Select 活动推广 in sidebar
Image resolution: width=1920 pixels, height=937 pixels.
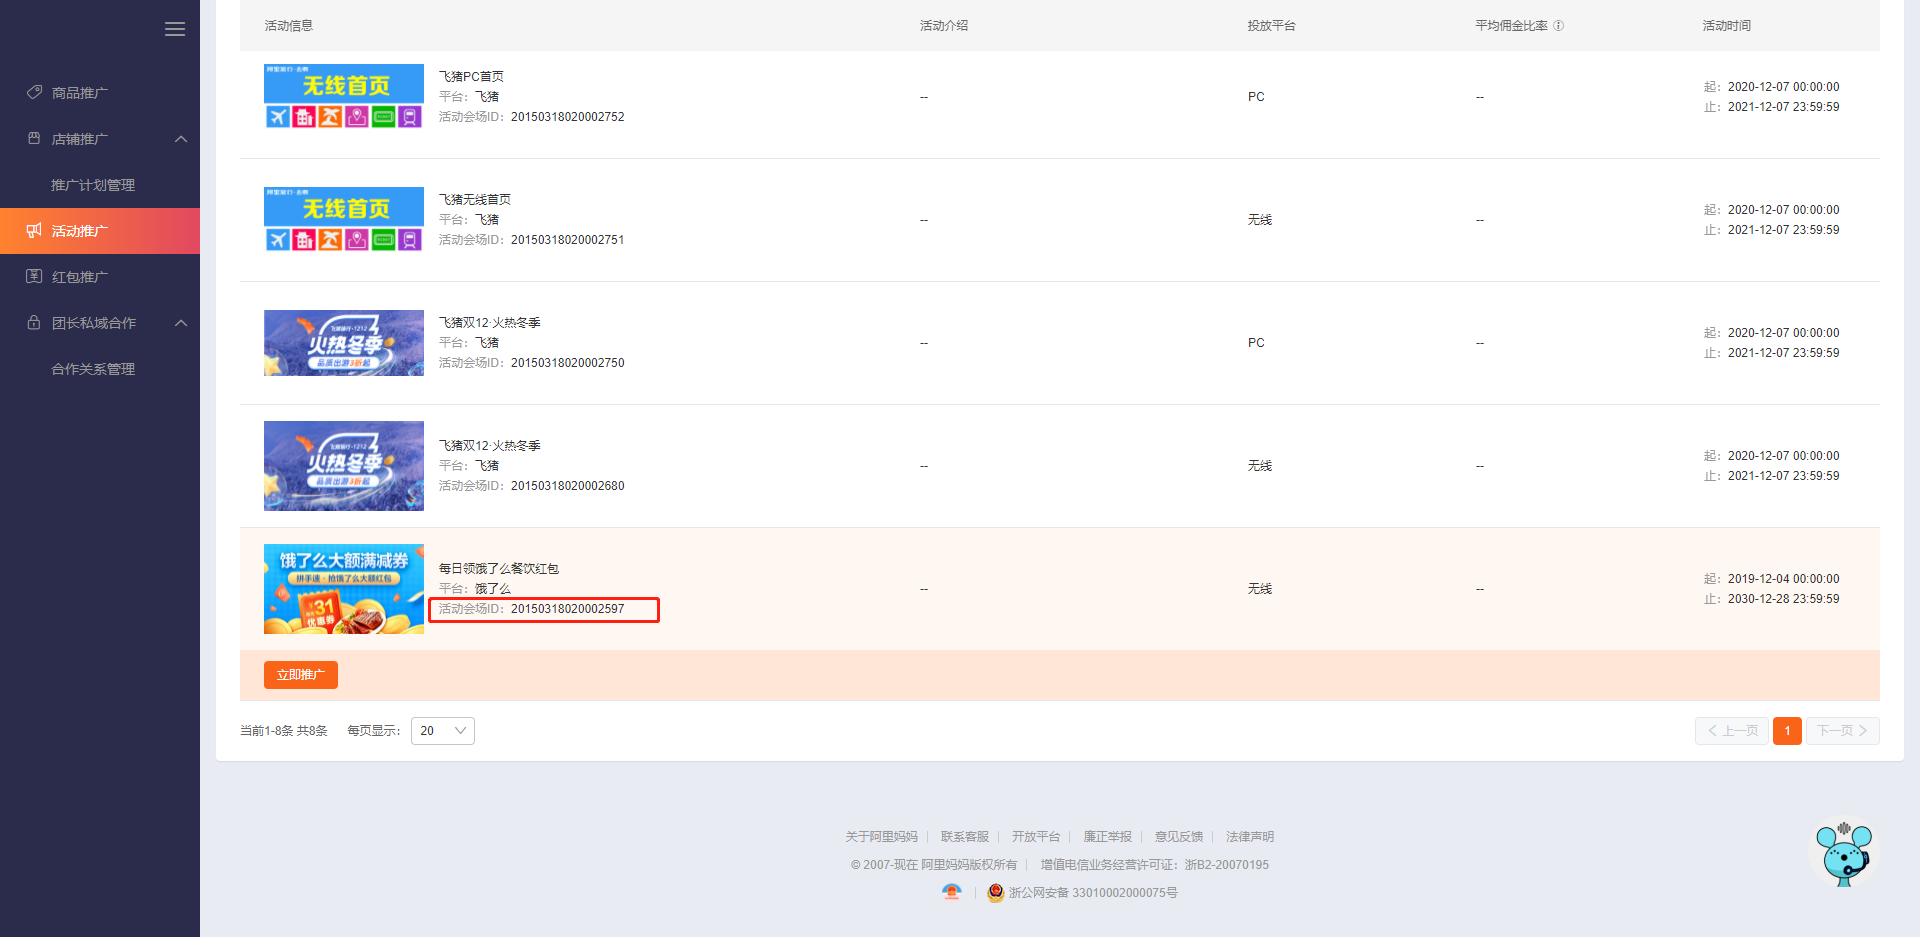point(100,231)
